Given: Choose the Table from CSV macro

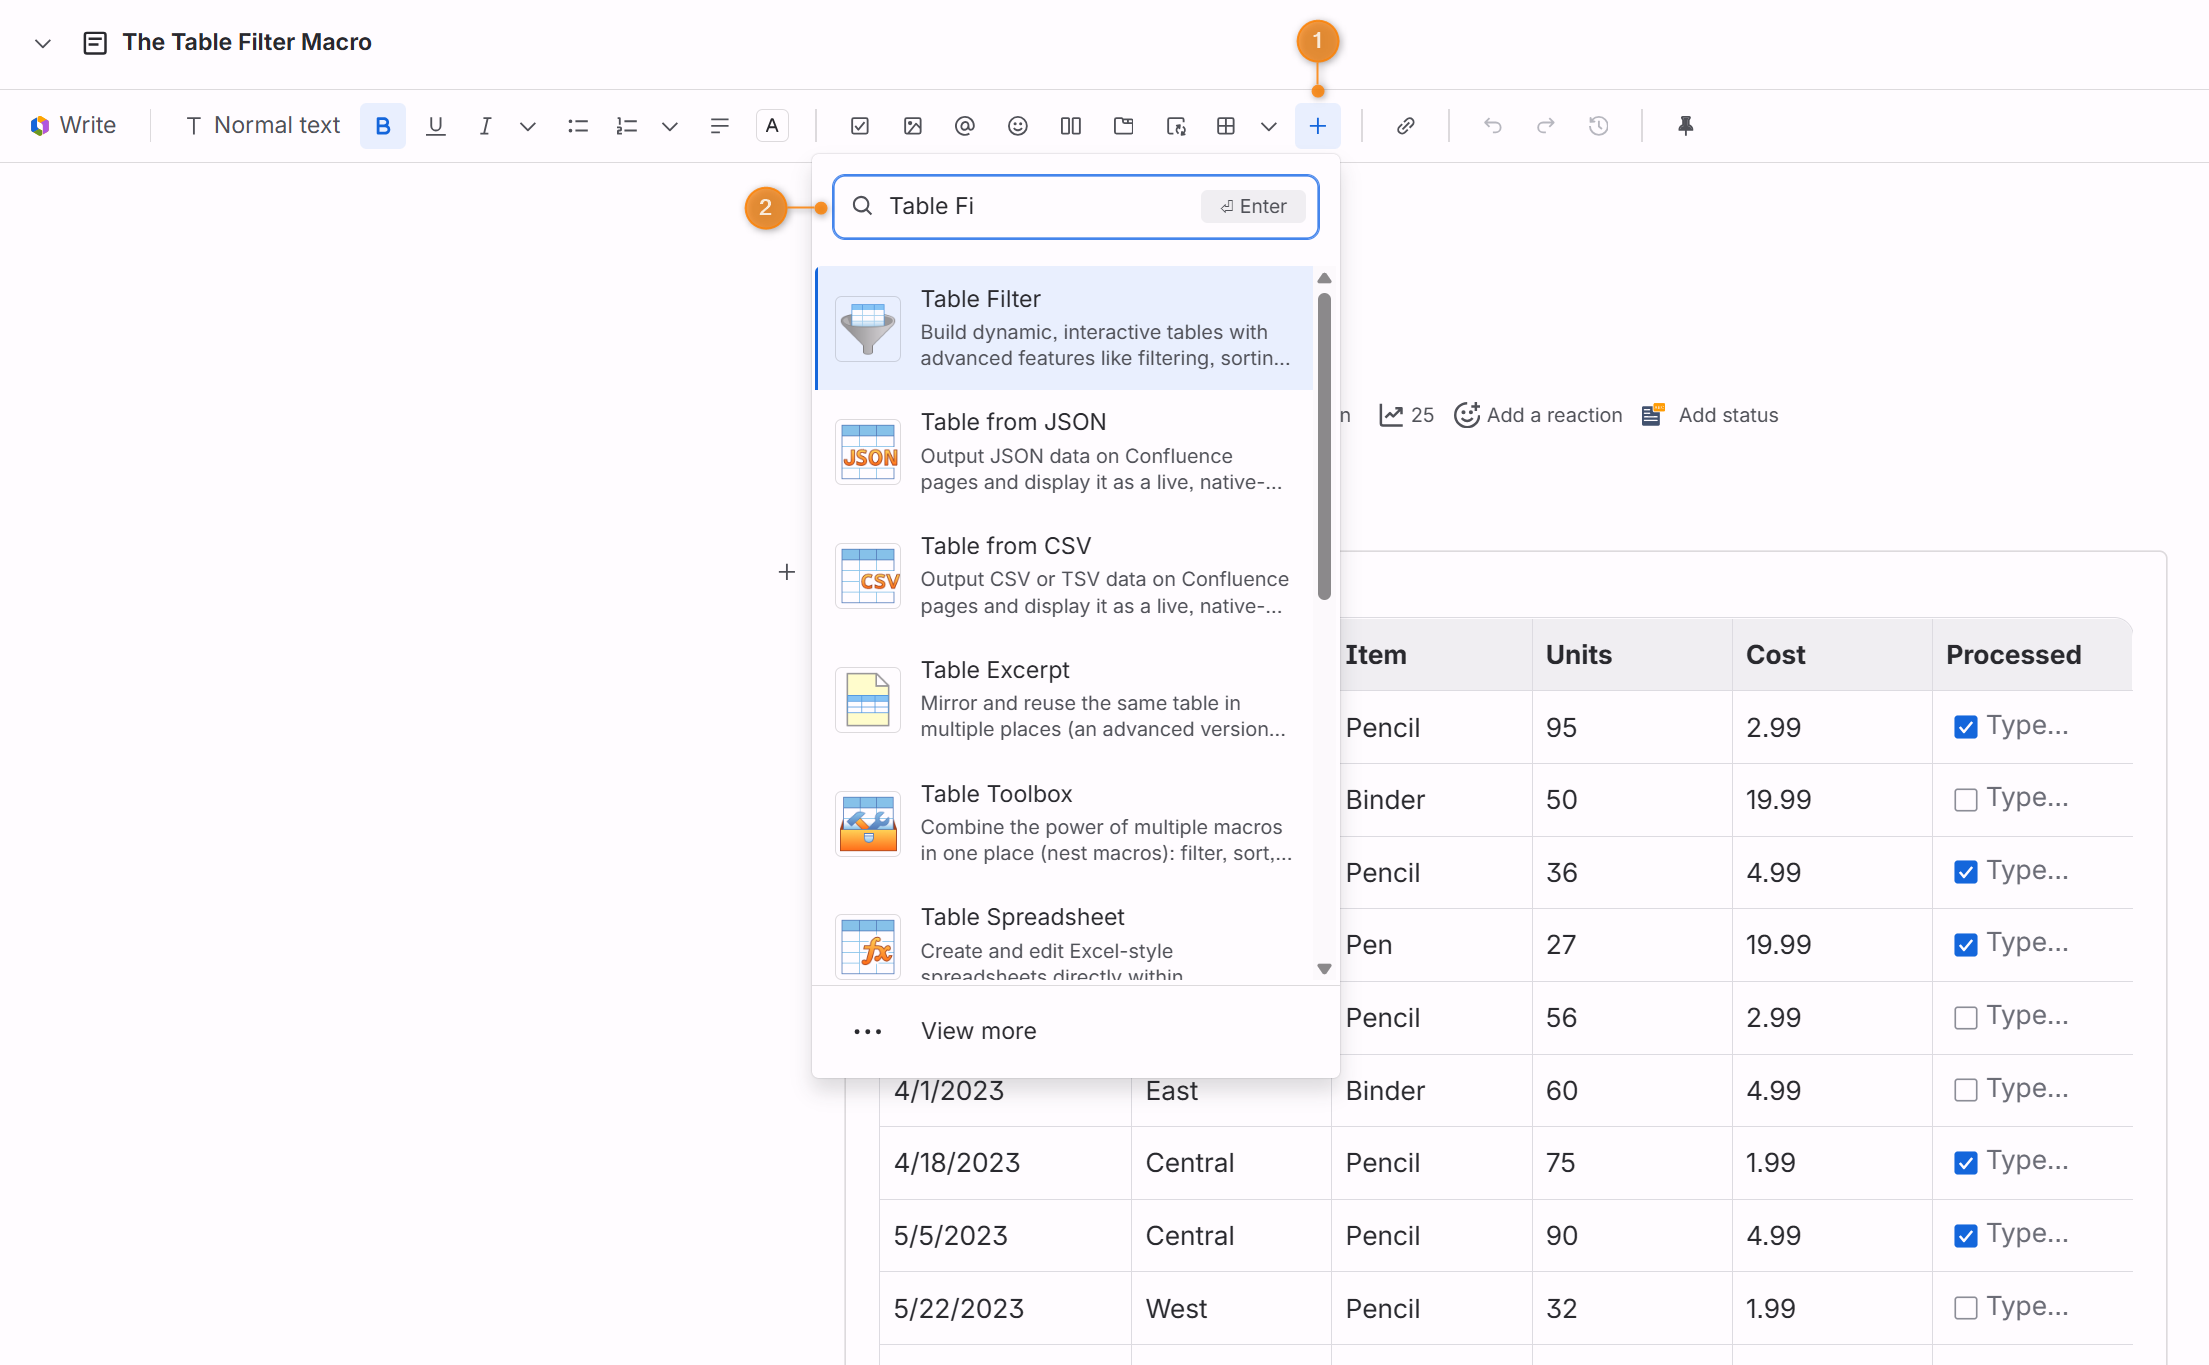Looking at the screenshot, I should pyautogui.click(x=1064, y=575).
